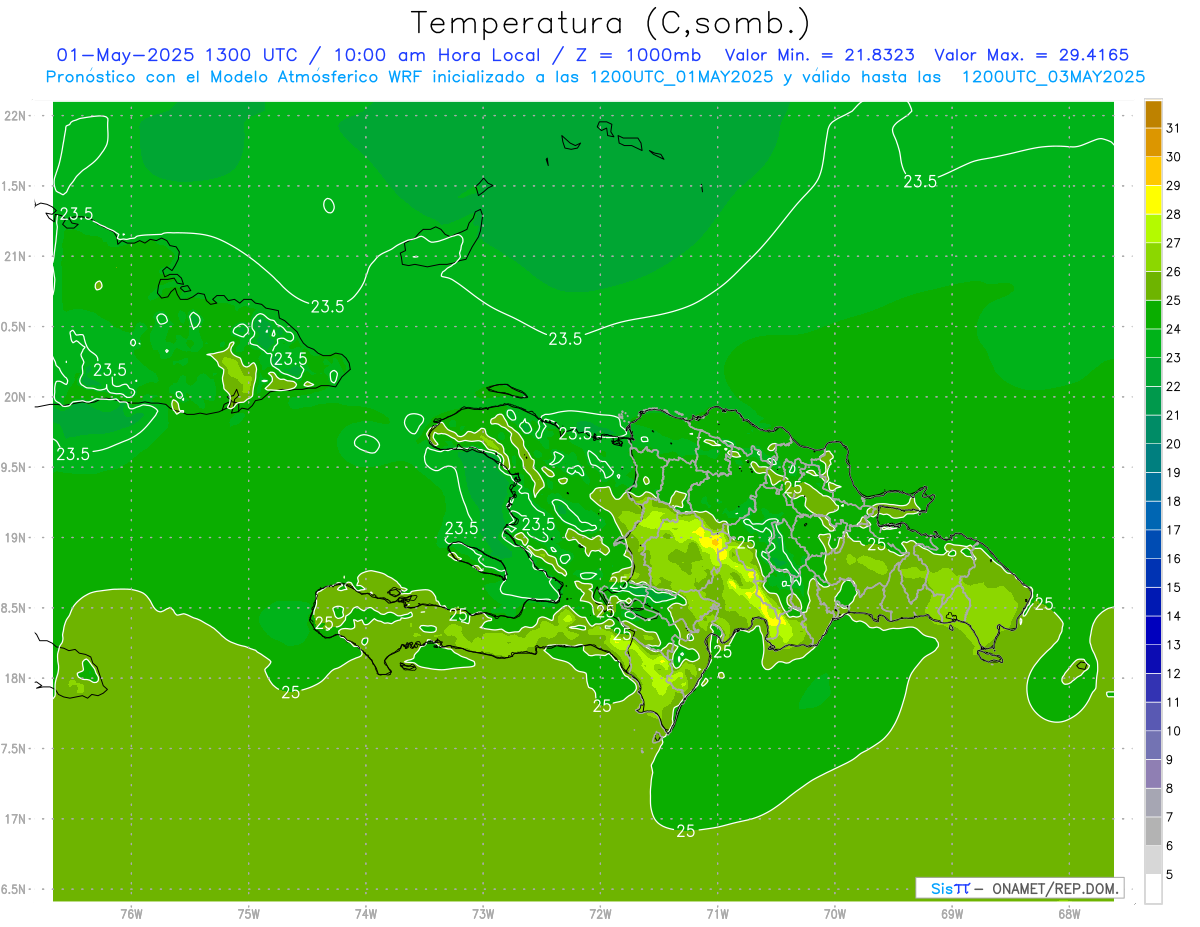Click the blue swatch between 15 and 16

tap(1153, 572)
